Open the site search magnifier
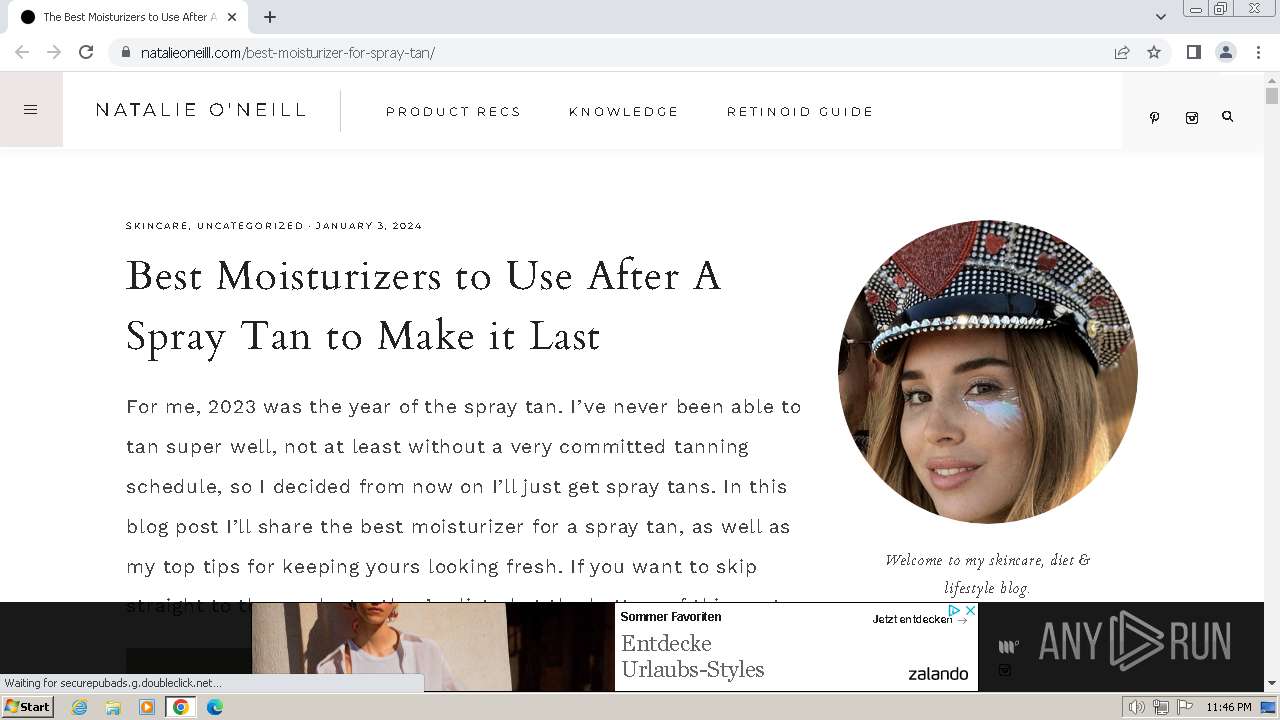 pyautogui.click(x=1227, y=117)
